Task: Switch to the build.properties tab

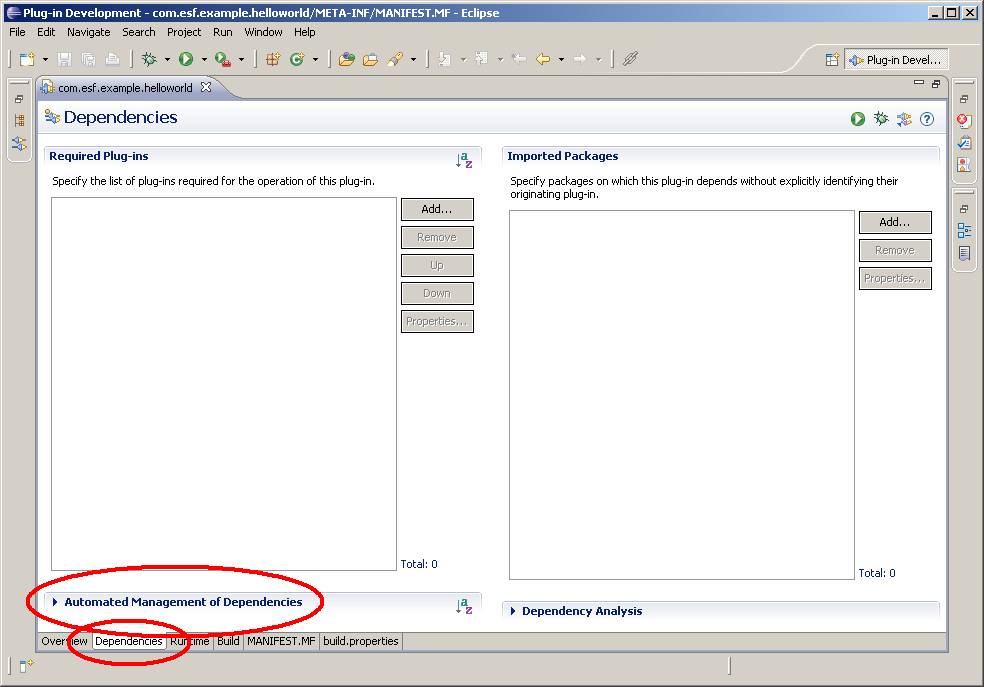Action: pyautogui.click(x=361, y=641)
